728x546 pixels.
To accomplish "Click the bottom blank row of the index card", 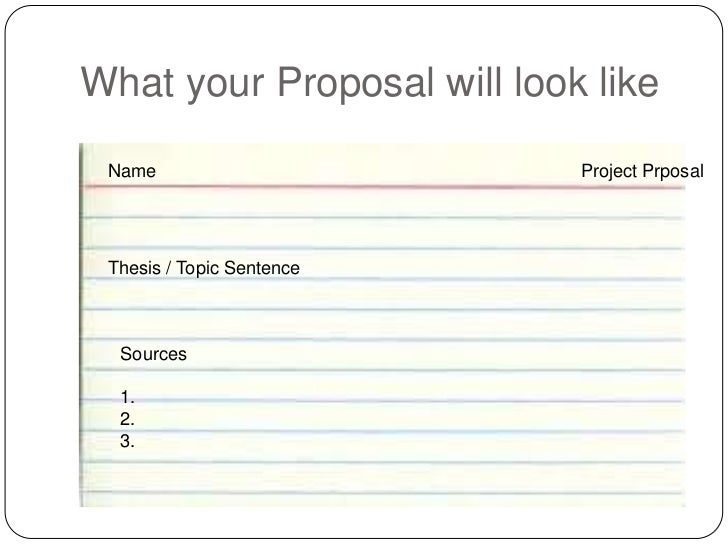I will coord(383,500).
